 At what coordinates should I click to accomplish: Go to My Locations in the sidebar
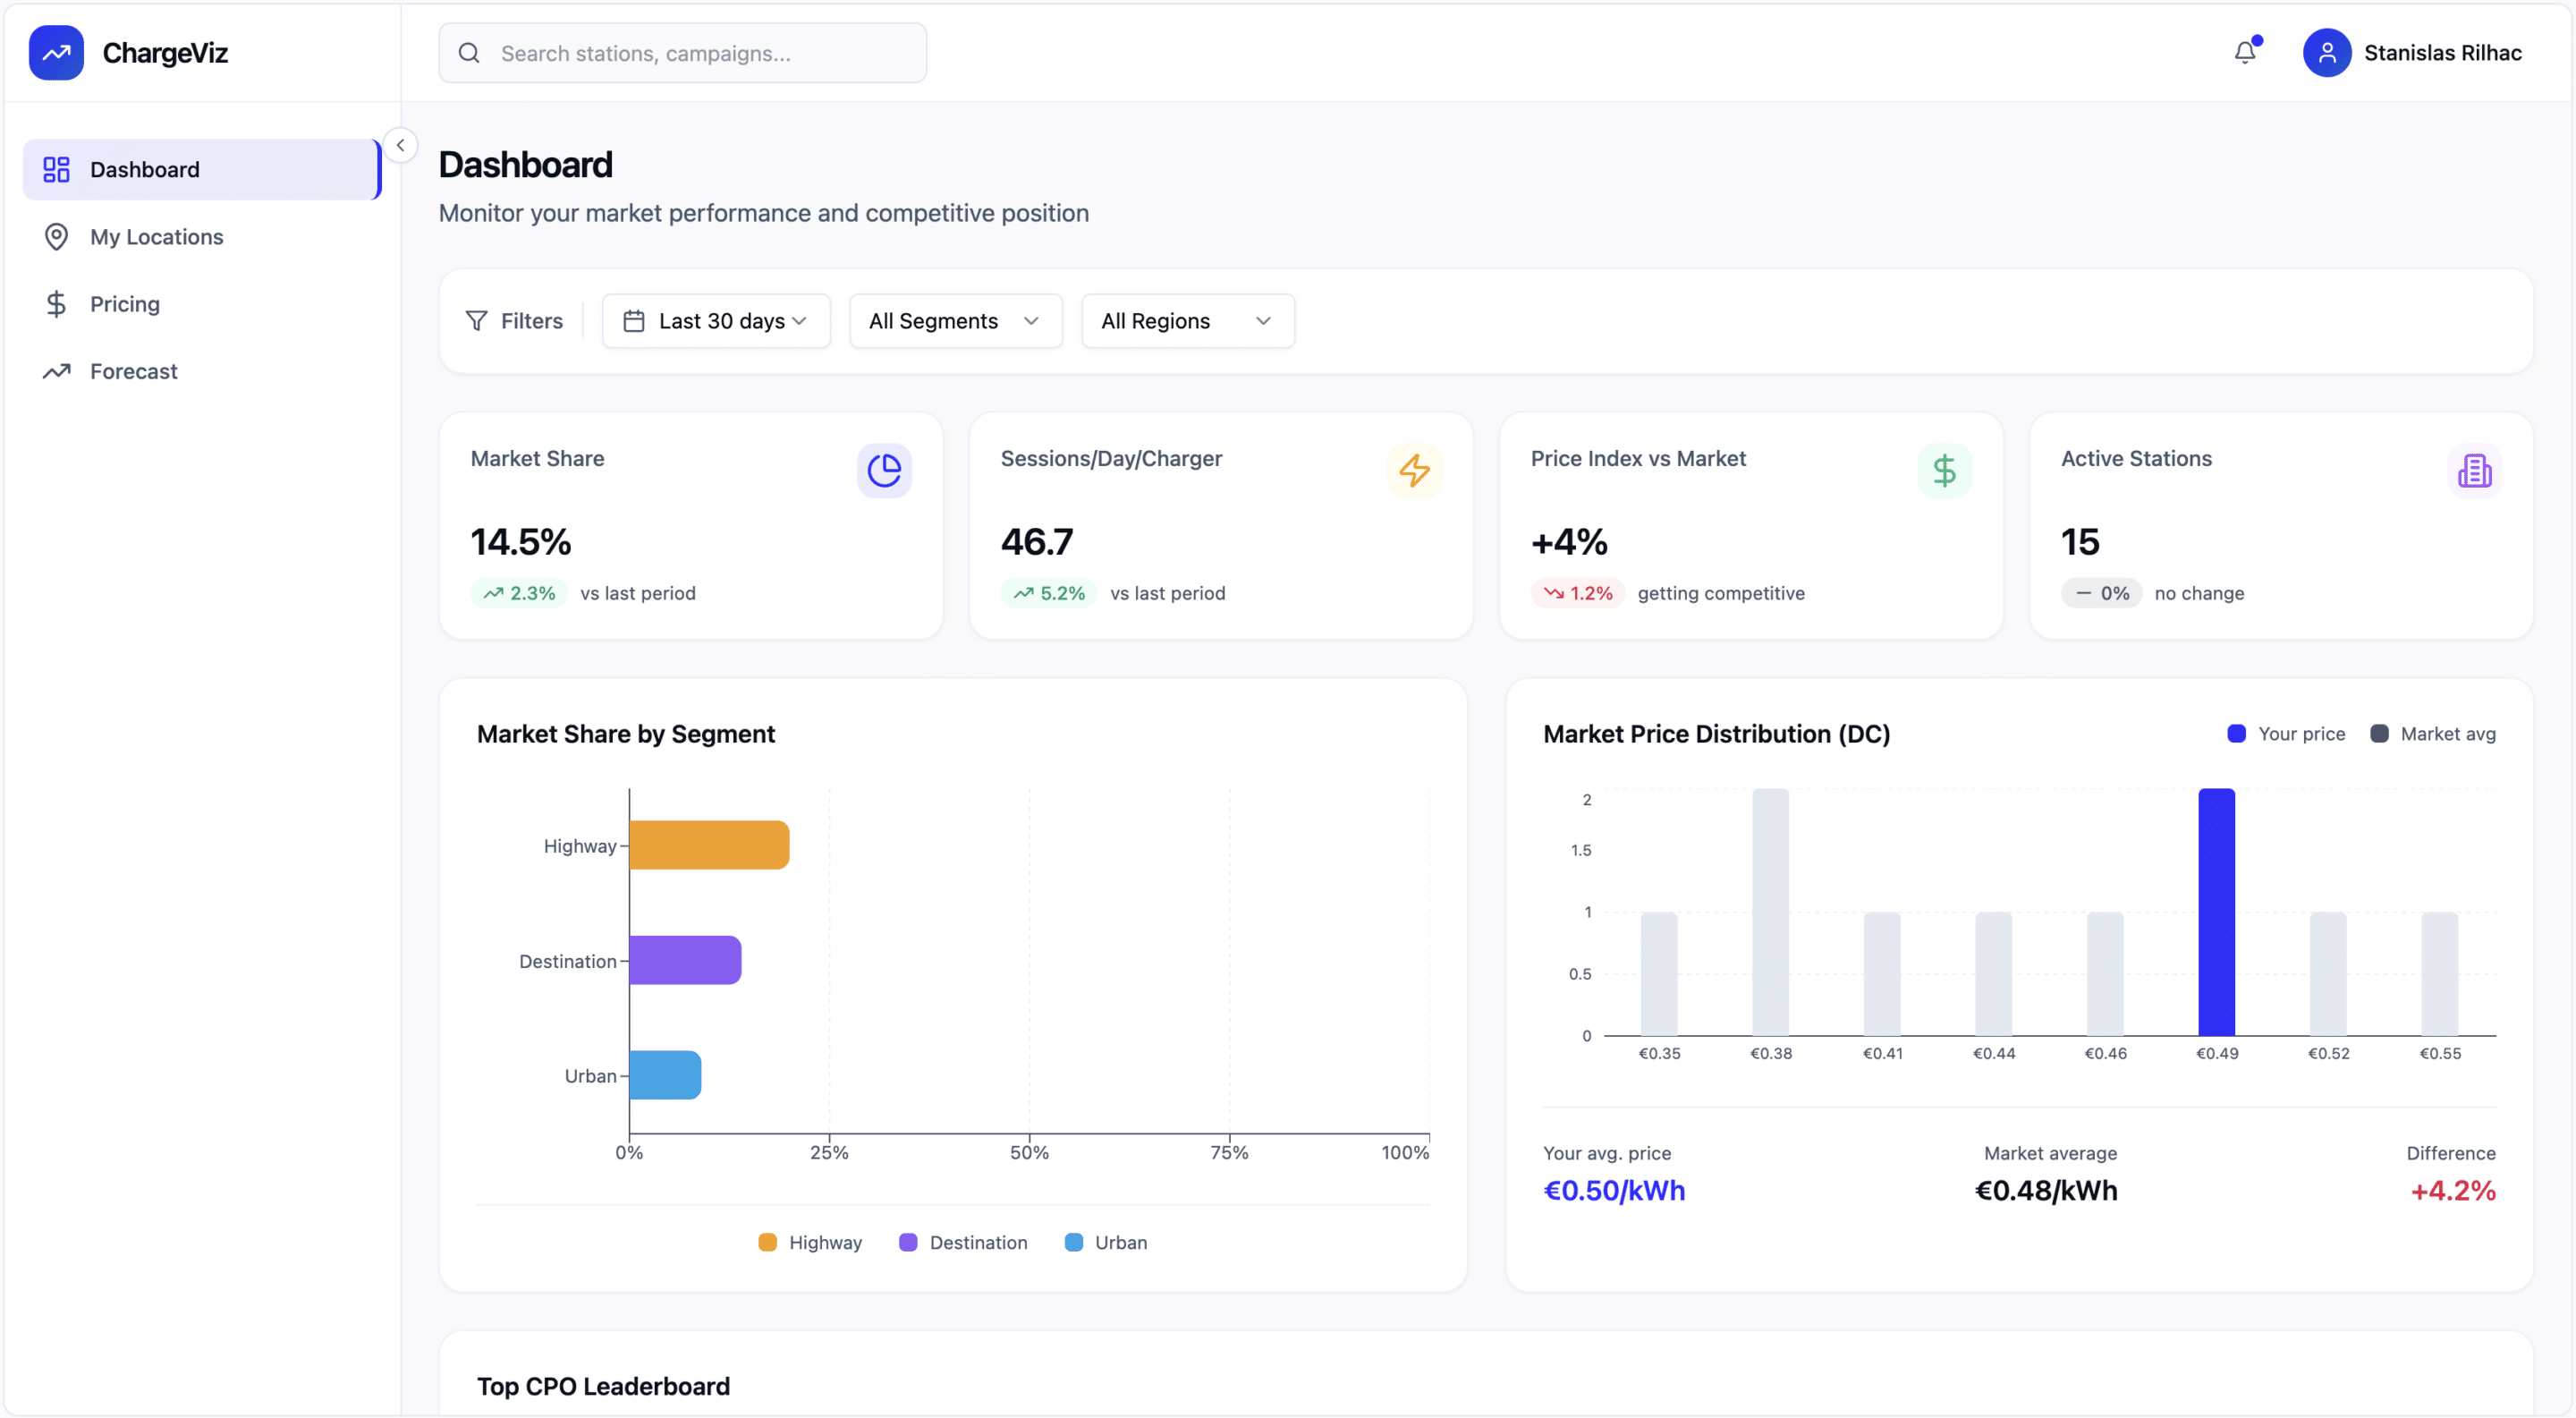156,237
